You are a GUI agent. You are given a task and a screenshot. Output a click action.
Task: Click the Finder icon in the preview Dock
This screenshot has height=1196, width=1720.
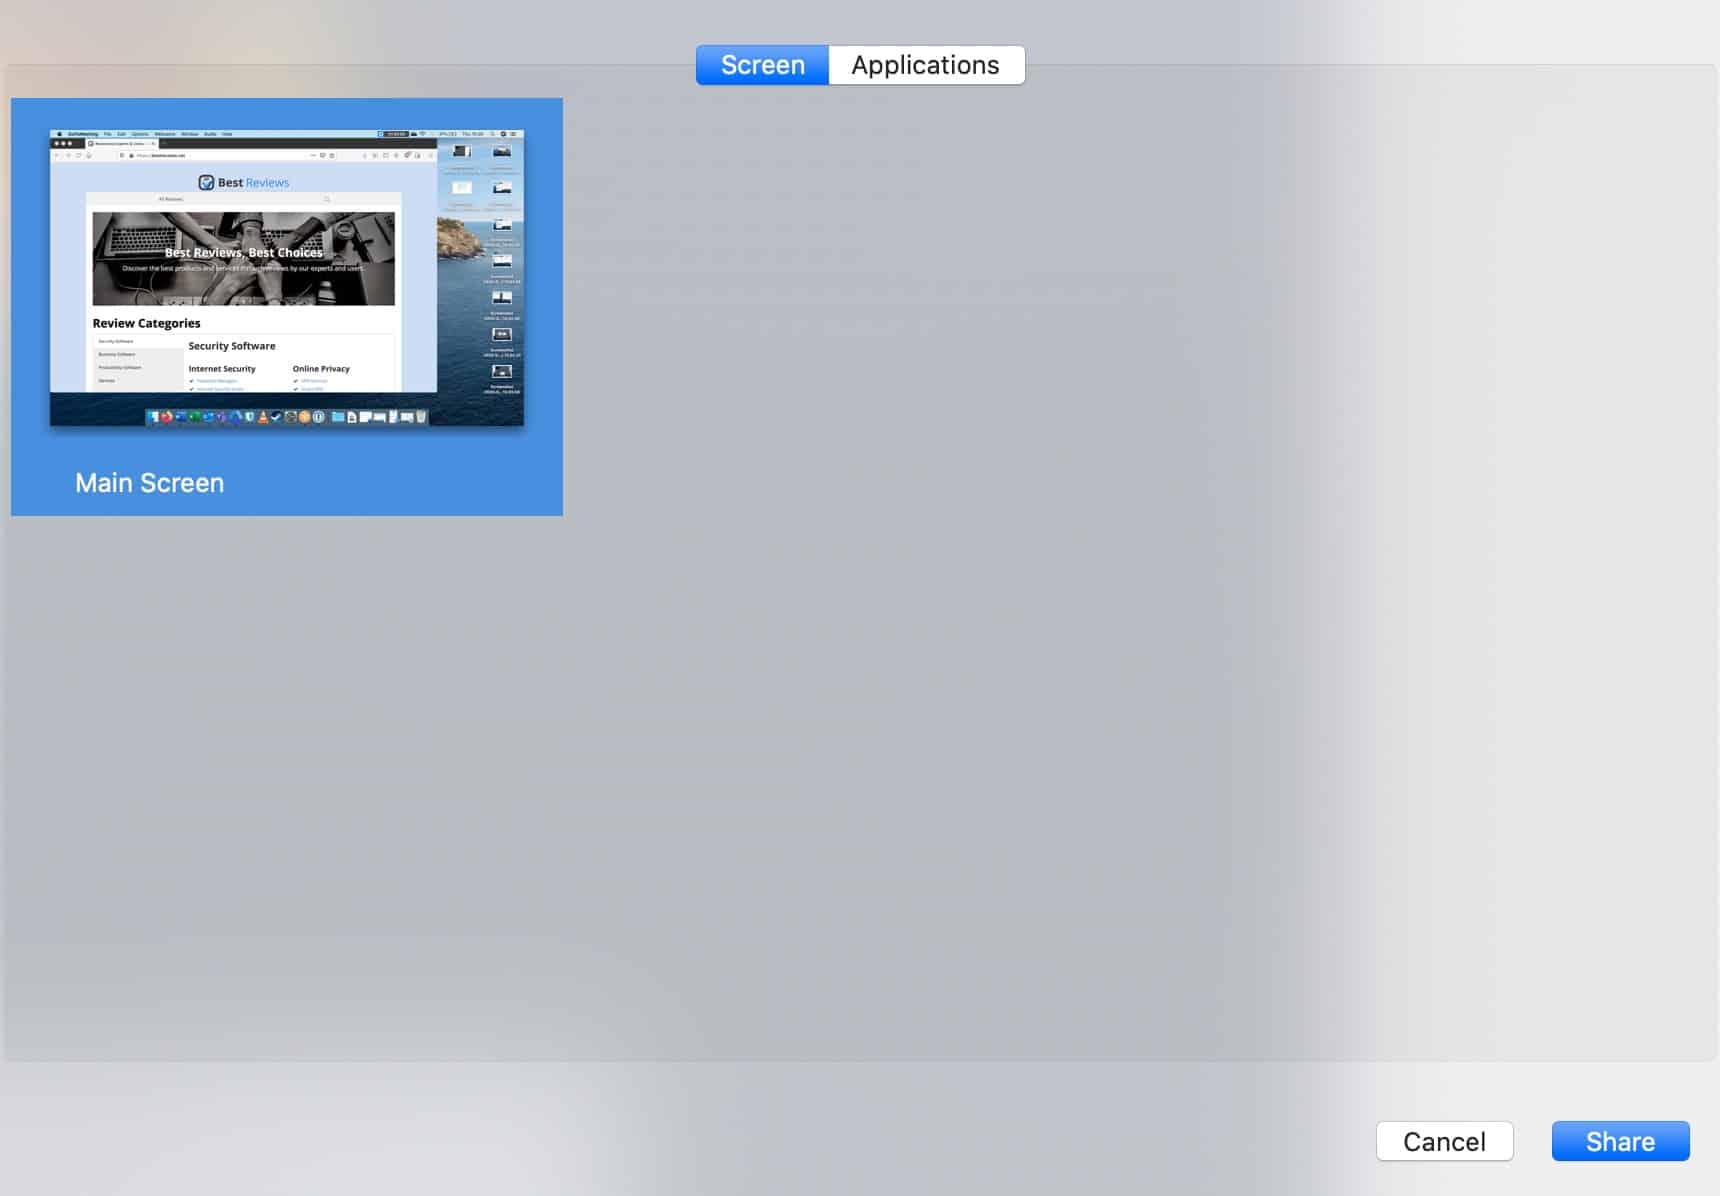point(153,416)
